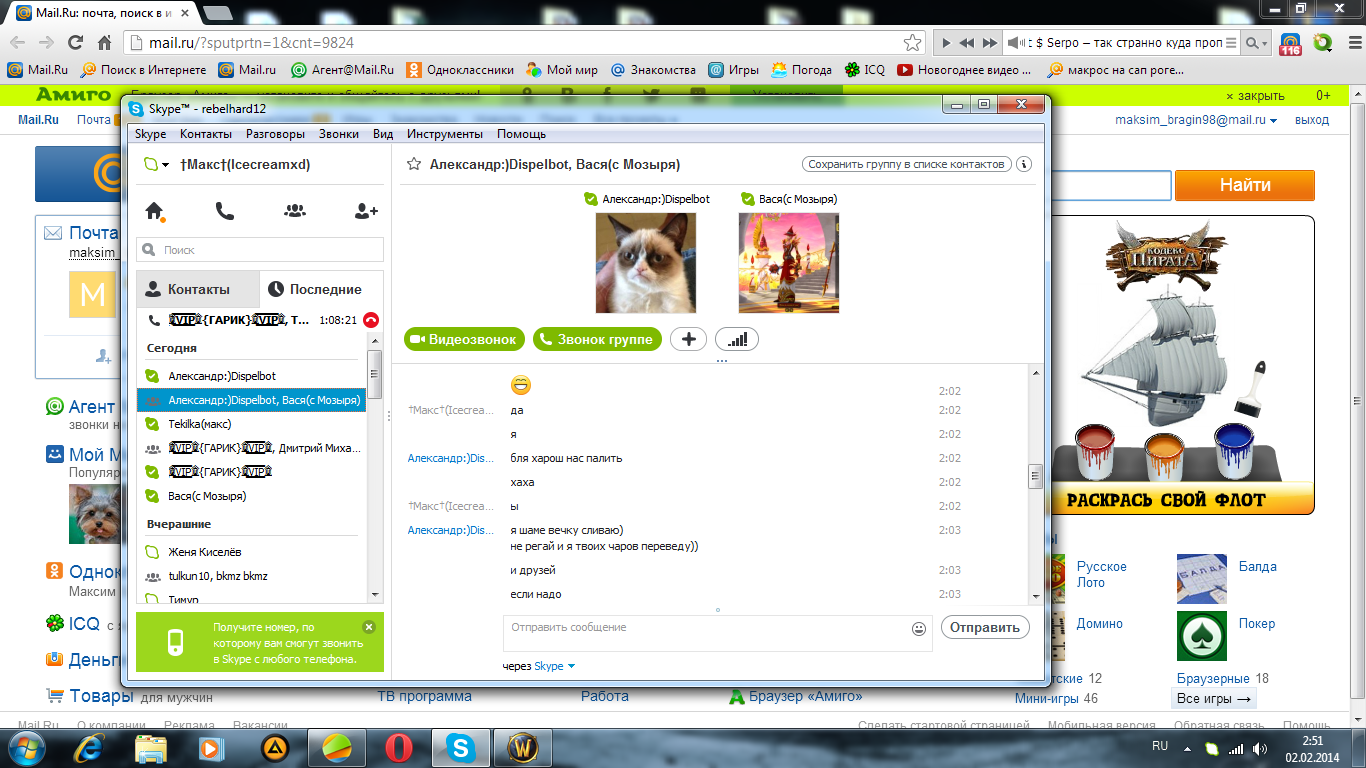Bookmark page with star in address bar

[x=912, y=43]
